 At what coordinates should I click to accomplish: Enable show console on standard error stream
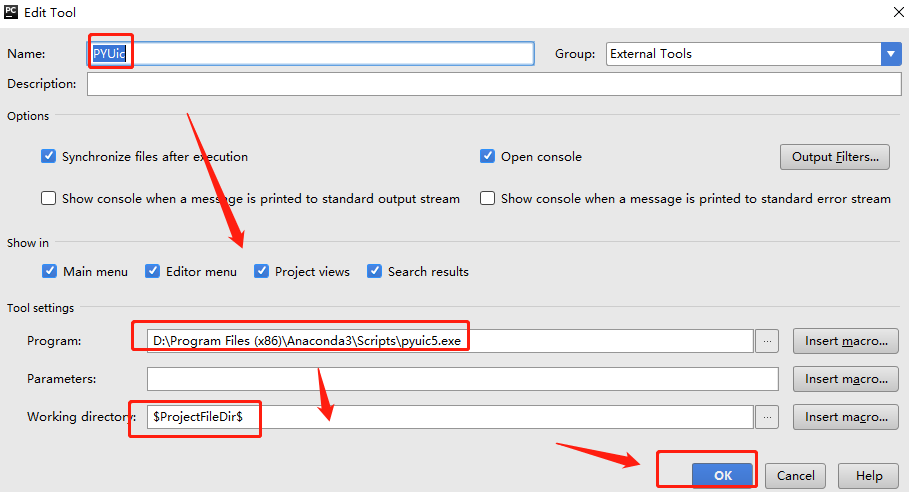click(487, 199)
